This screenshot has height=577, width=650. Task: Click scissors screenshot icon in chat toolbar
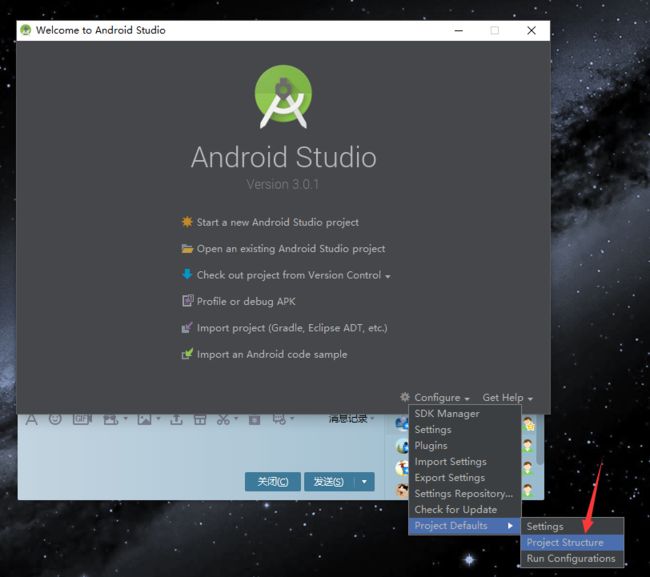223,419
